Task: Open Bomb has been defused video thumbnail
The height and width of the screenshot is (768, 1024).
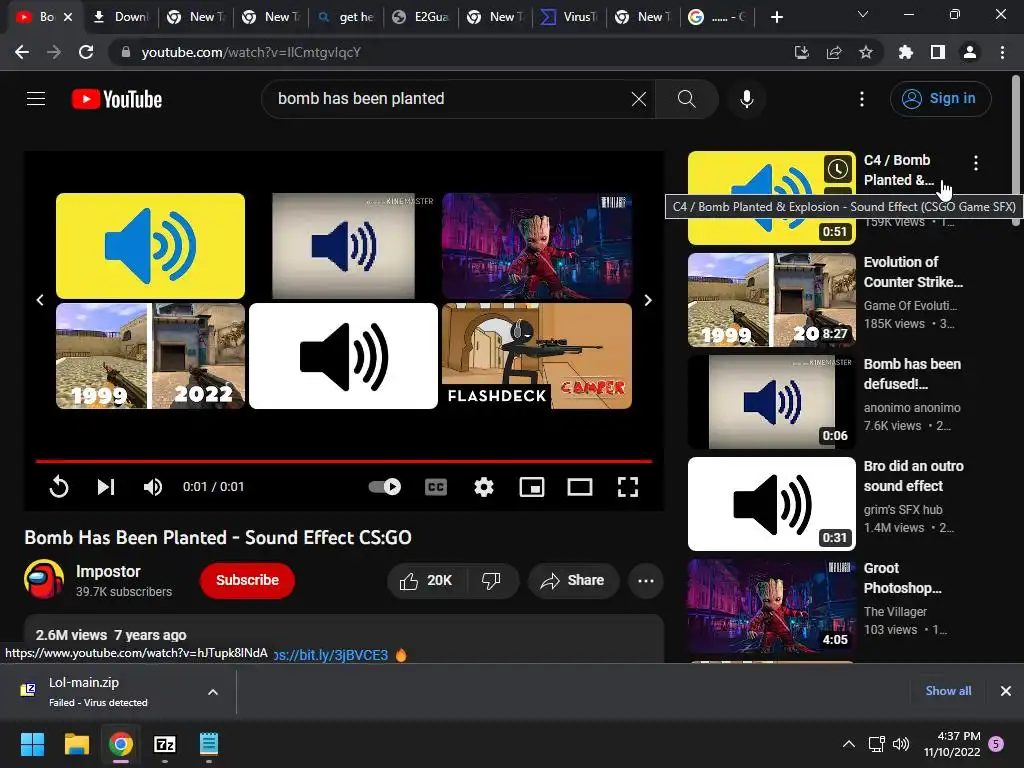Action: point(771,402)
